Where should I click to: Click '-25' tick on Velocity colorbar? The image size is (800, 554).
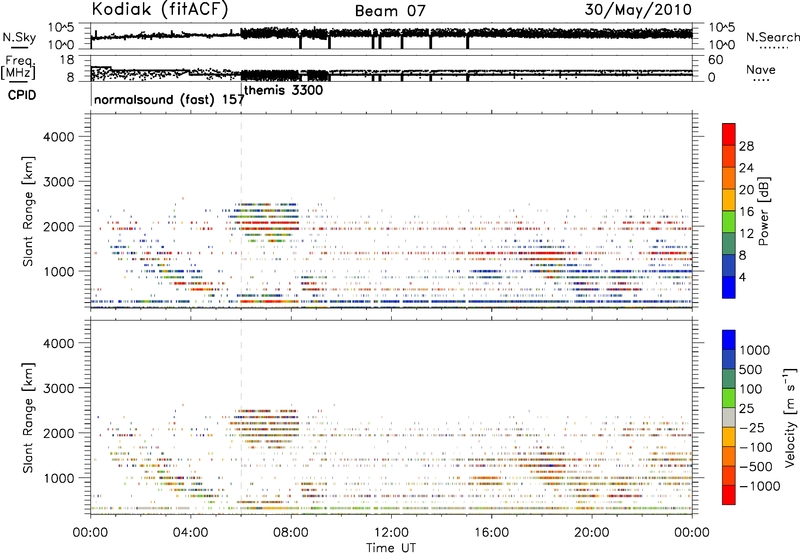(x=752, y=427)
